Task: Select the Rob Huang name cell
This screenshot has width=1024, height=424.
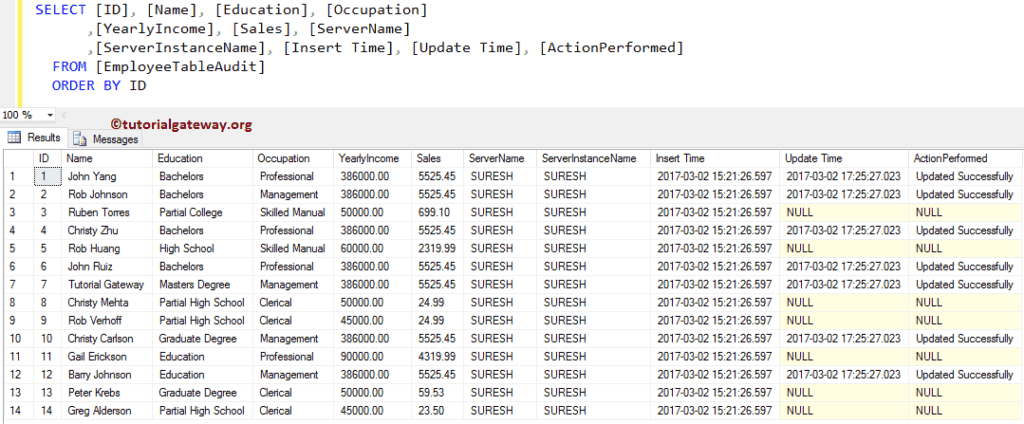Action: click(107, 248)
